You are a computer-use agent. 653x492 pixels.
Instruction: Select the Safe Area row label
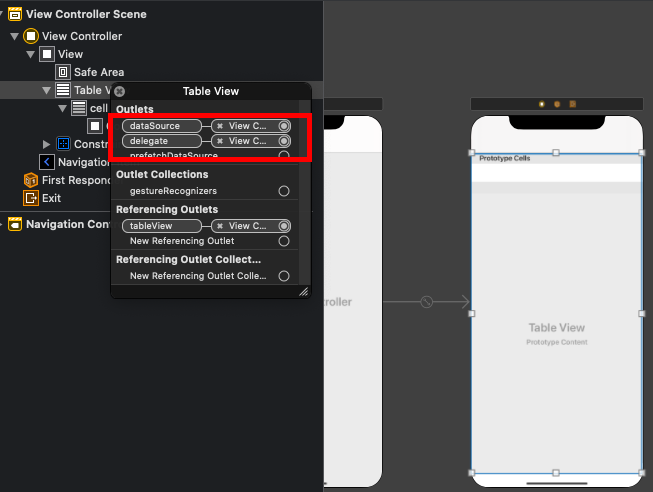(99, 72)
